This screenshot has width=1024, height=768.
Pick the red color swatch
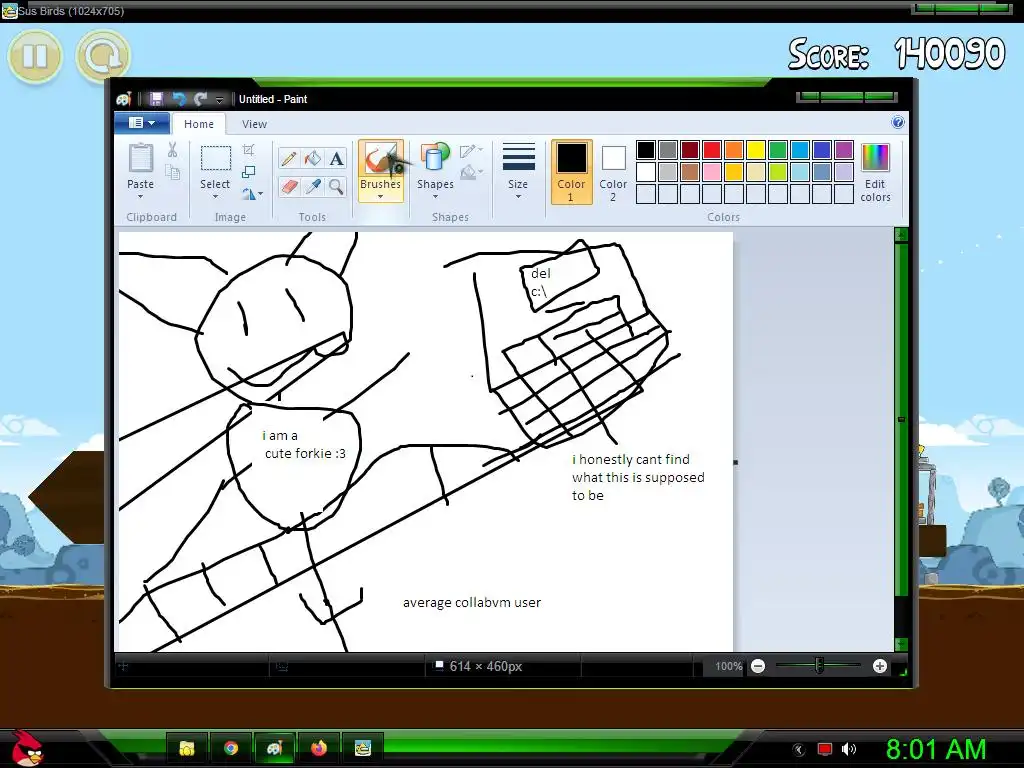pos(712,150)
